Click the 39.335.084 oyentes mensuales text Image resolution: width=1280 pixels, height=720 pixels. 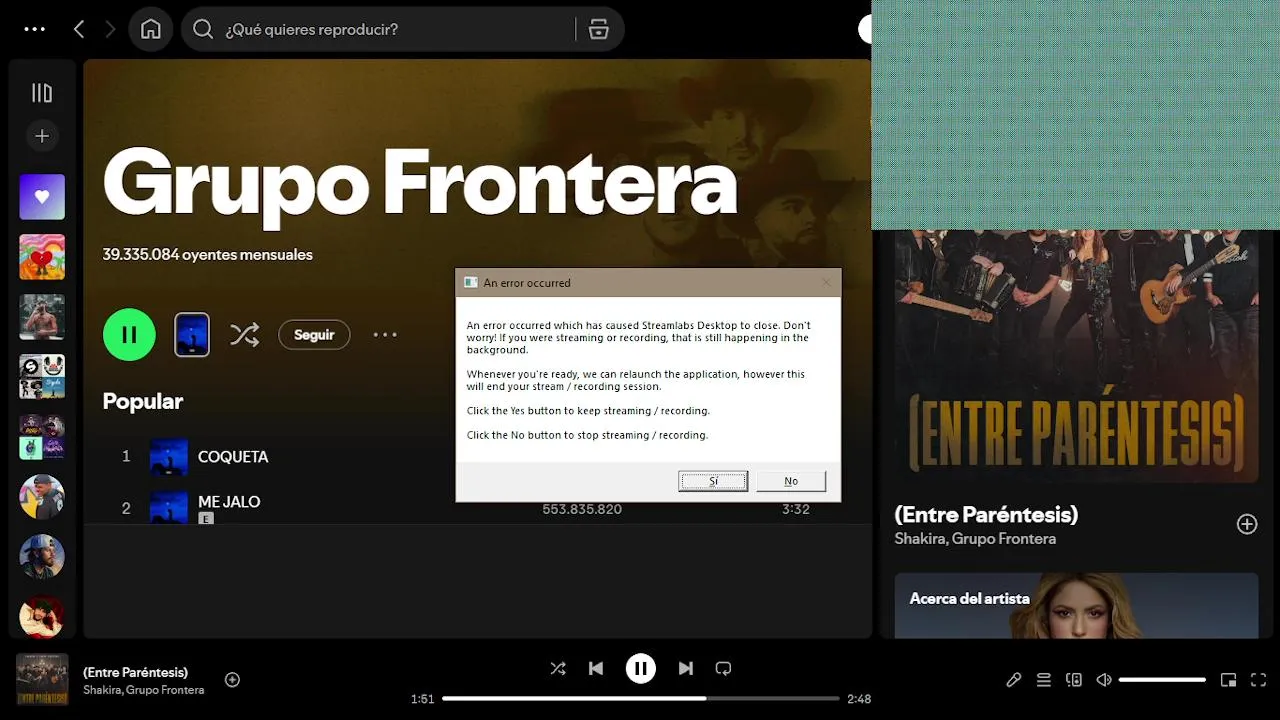click(x=208, y=254)
